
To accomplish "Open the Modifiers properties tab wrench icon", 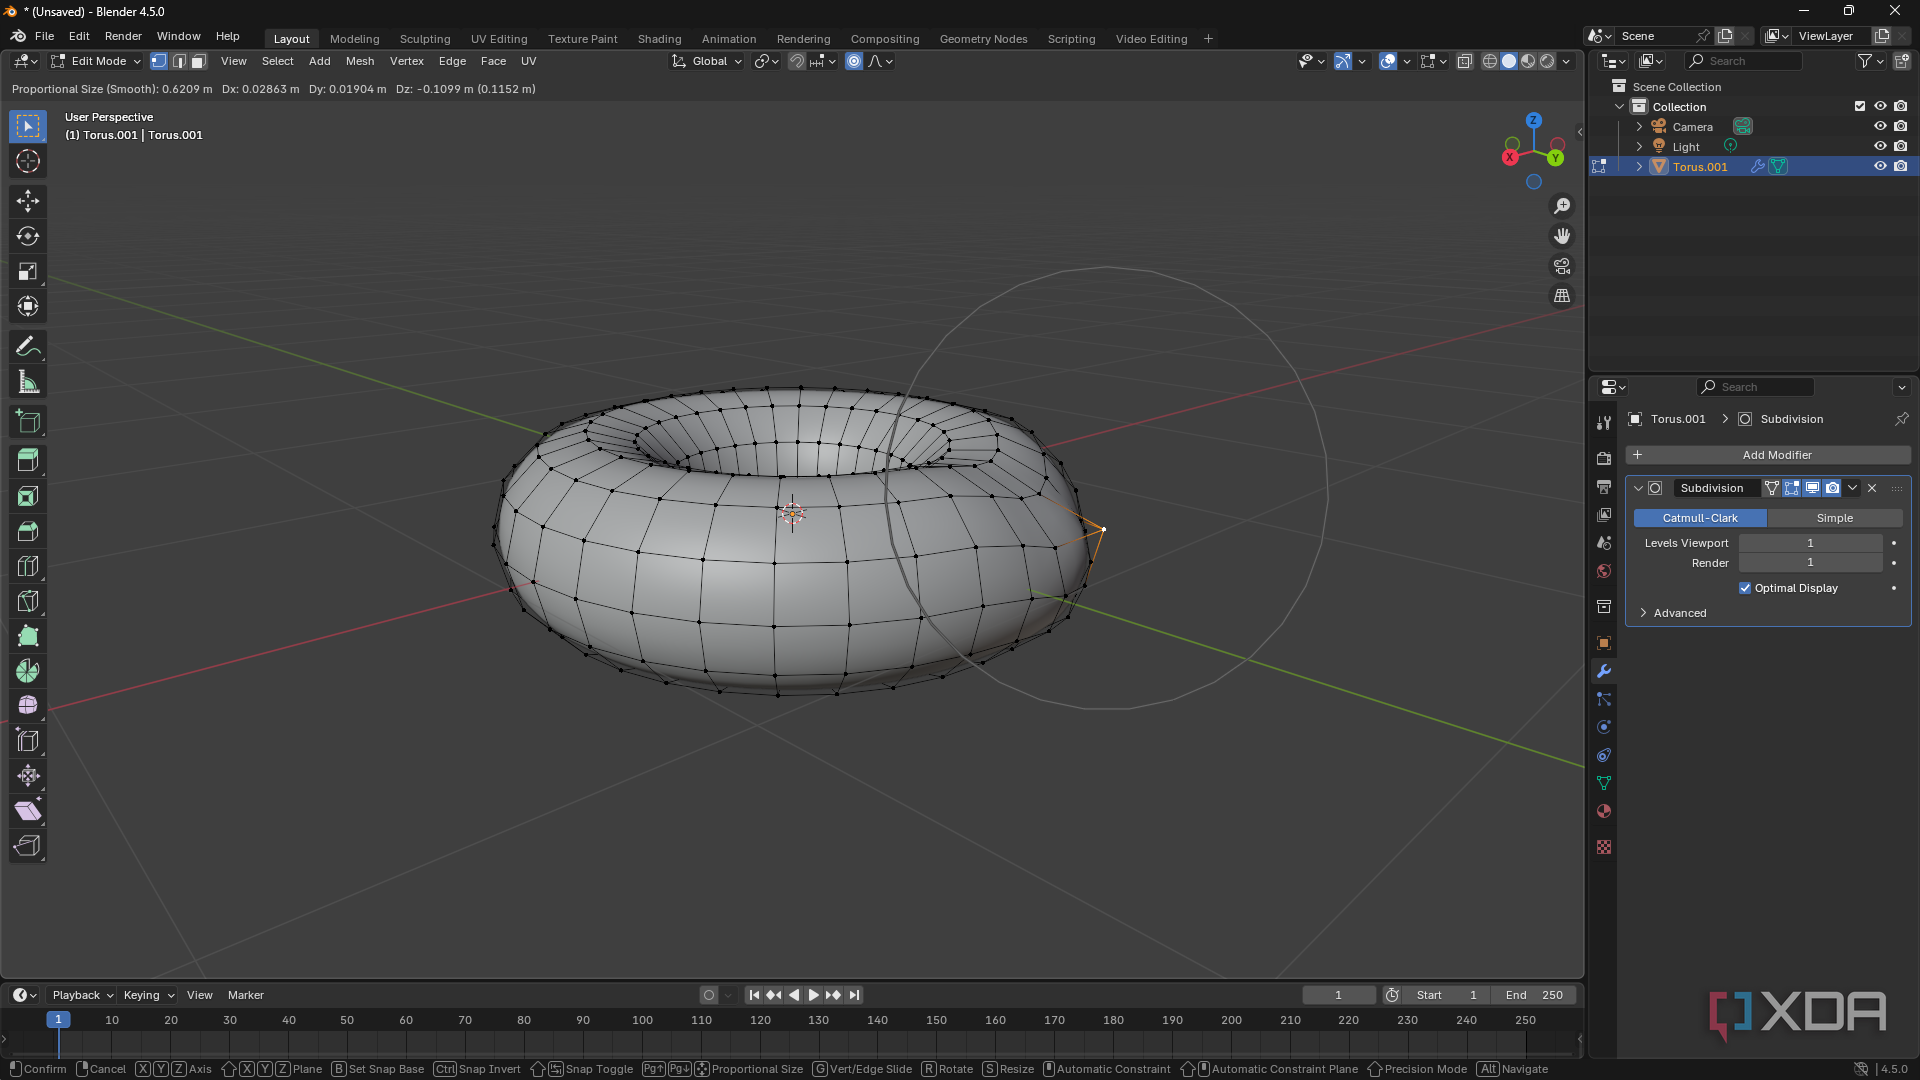I will coord(1604,671).
